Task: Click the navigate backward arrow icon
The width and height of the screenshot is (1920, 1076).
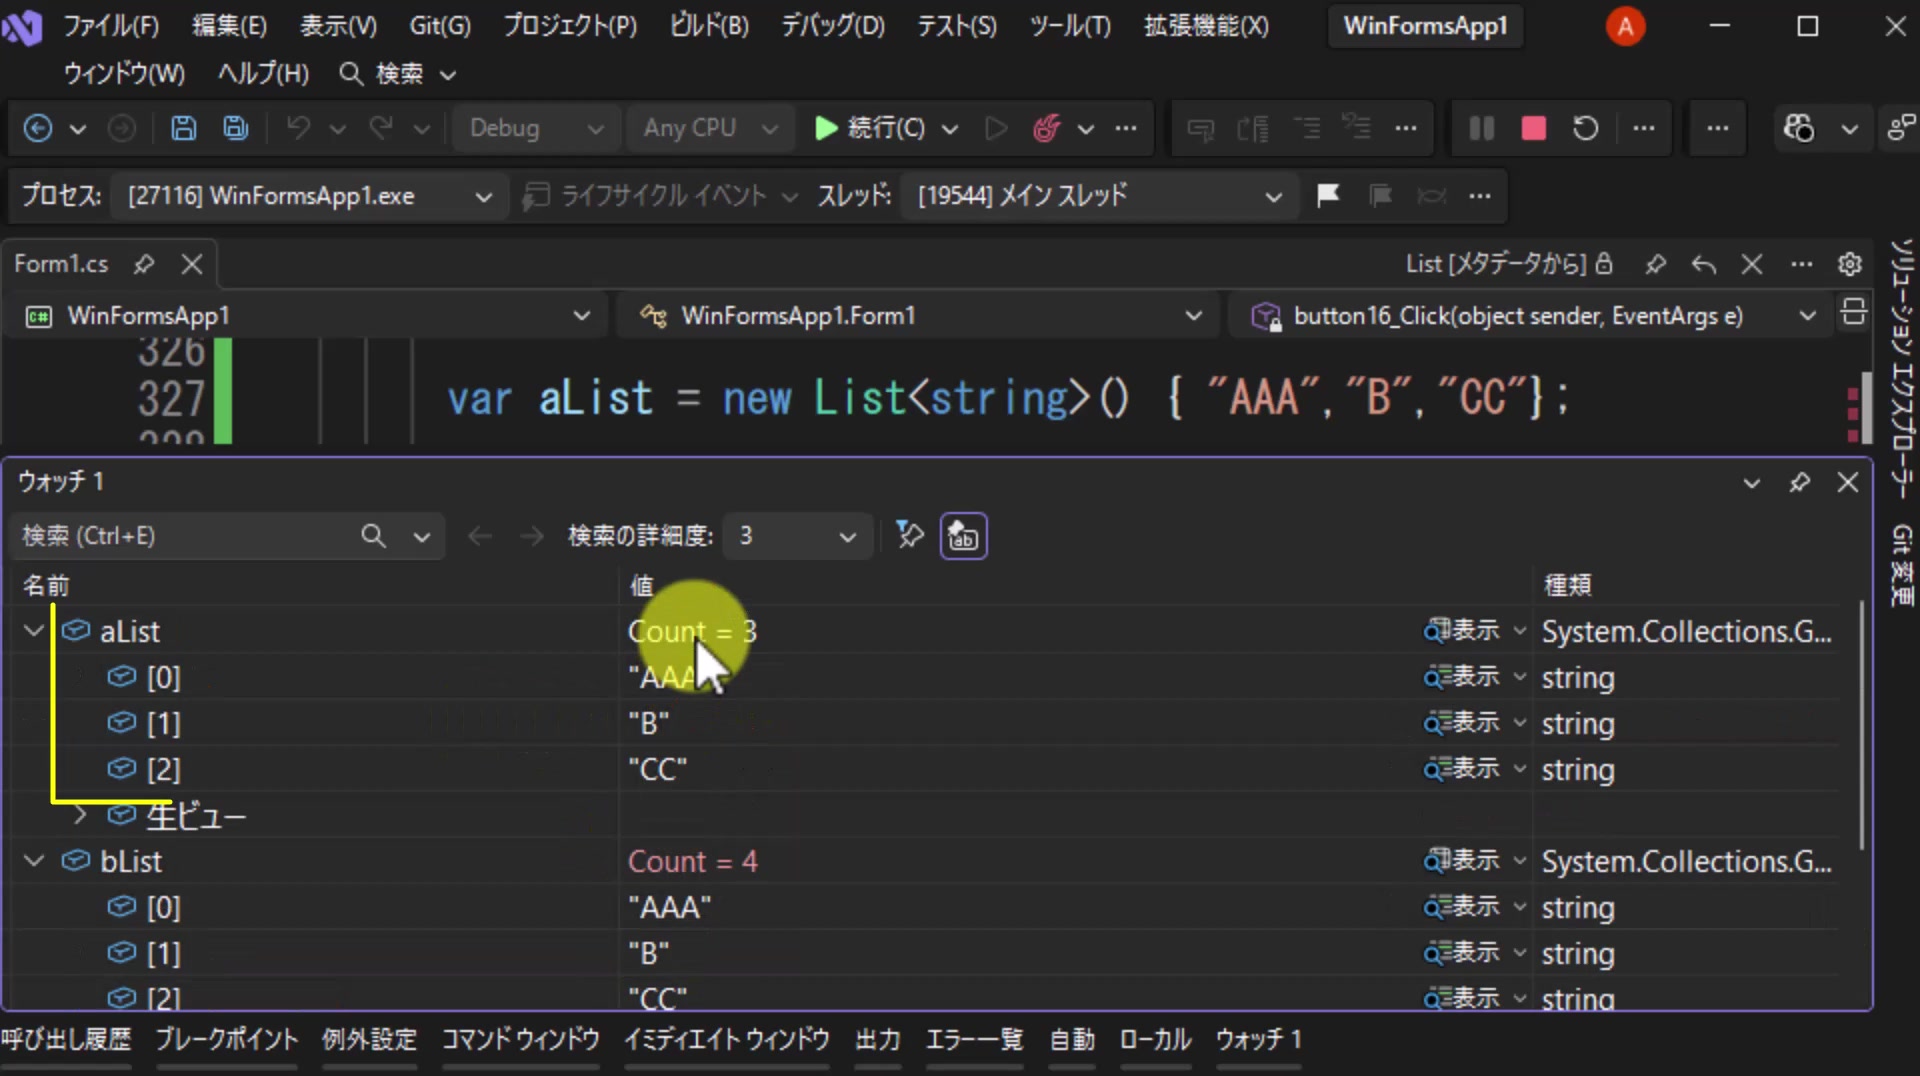Action: click(38, 128)
